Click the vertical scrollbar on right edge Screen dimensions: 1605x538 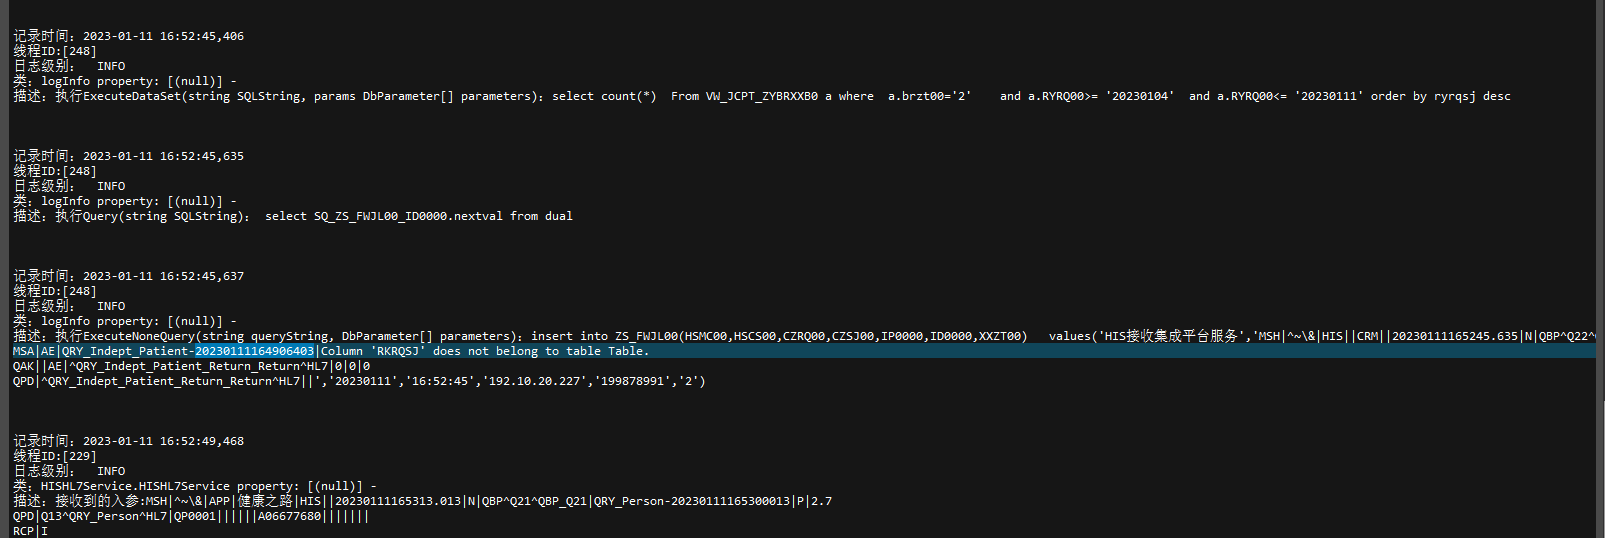1600,200
